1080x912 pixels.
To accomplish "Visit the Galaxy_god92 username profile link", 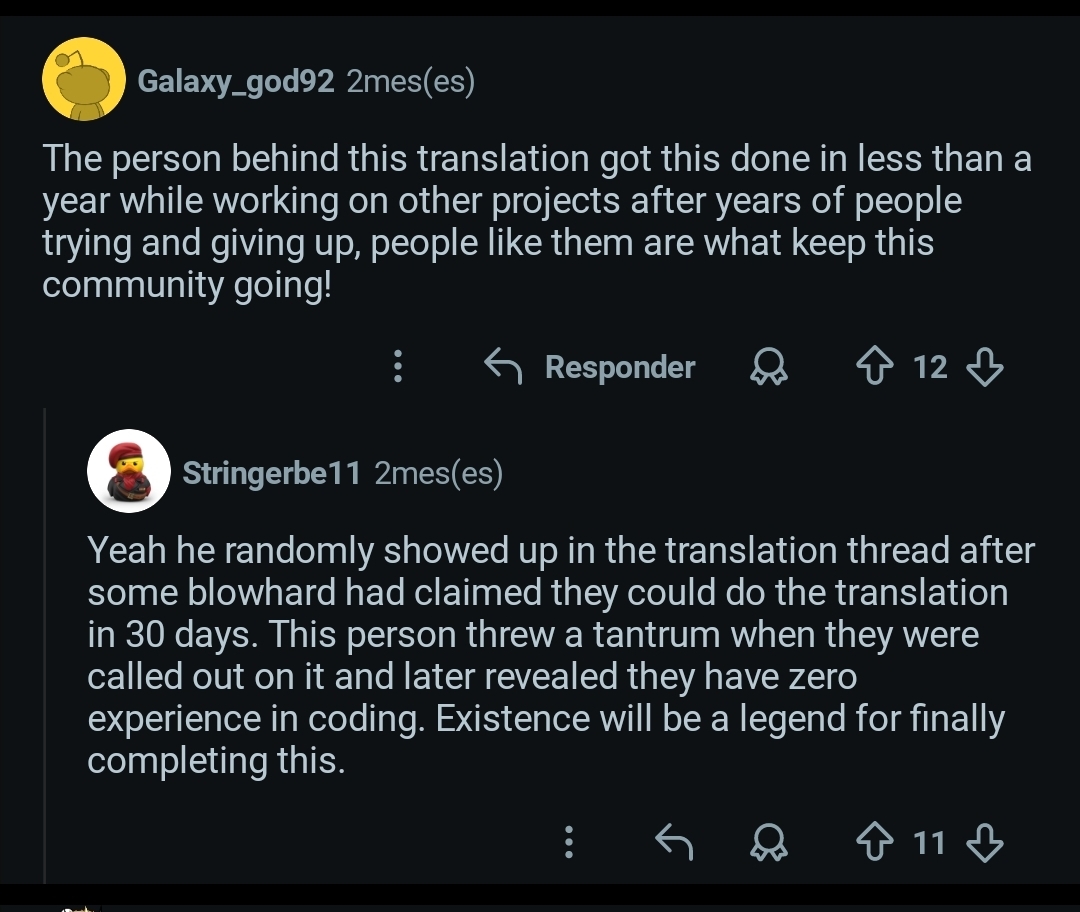I will tap(235, 81).
